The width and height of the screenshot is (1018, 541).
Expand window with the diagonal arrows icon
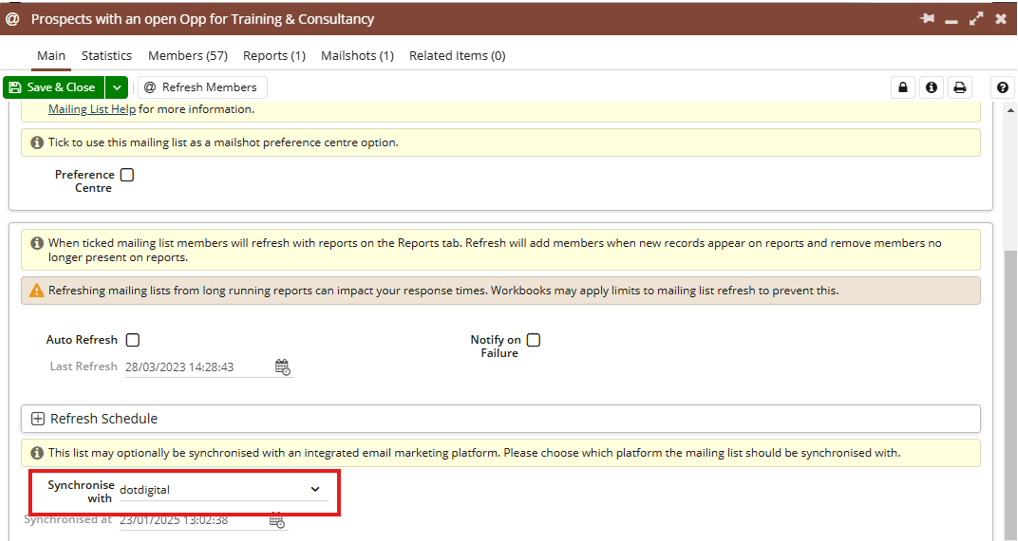pyautogui.click(x=976, y=19)
